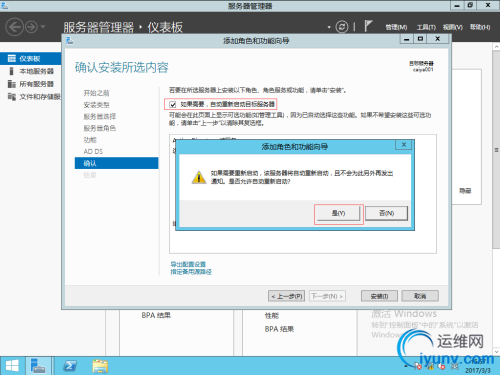Toggle the auto-restart target server checkbox
Viewport: 500px width, 375px height.
(x=173, y=105)
